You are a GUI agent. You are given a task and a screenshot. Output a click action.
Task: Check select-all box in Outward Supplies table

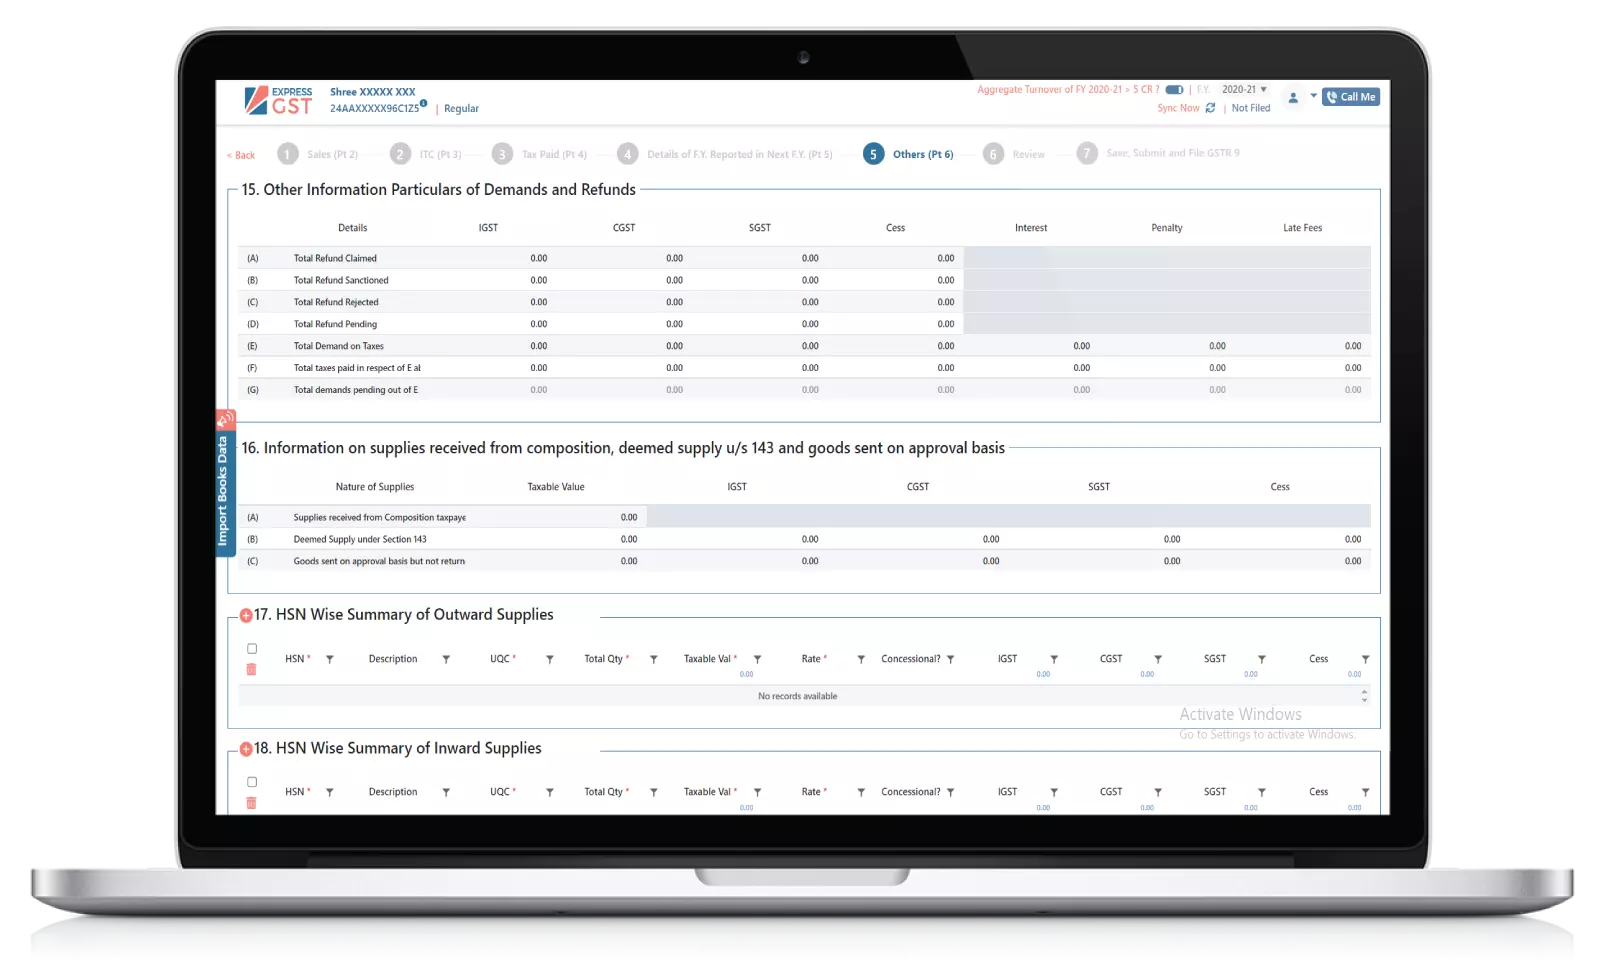coord(252,649)
